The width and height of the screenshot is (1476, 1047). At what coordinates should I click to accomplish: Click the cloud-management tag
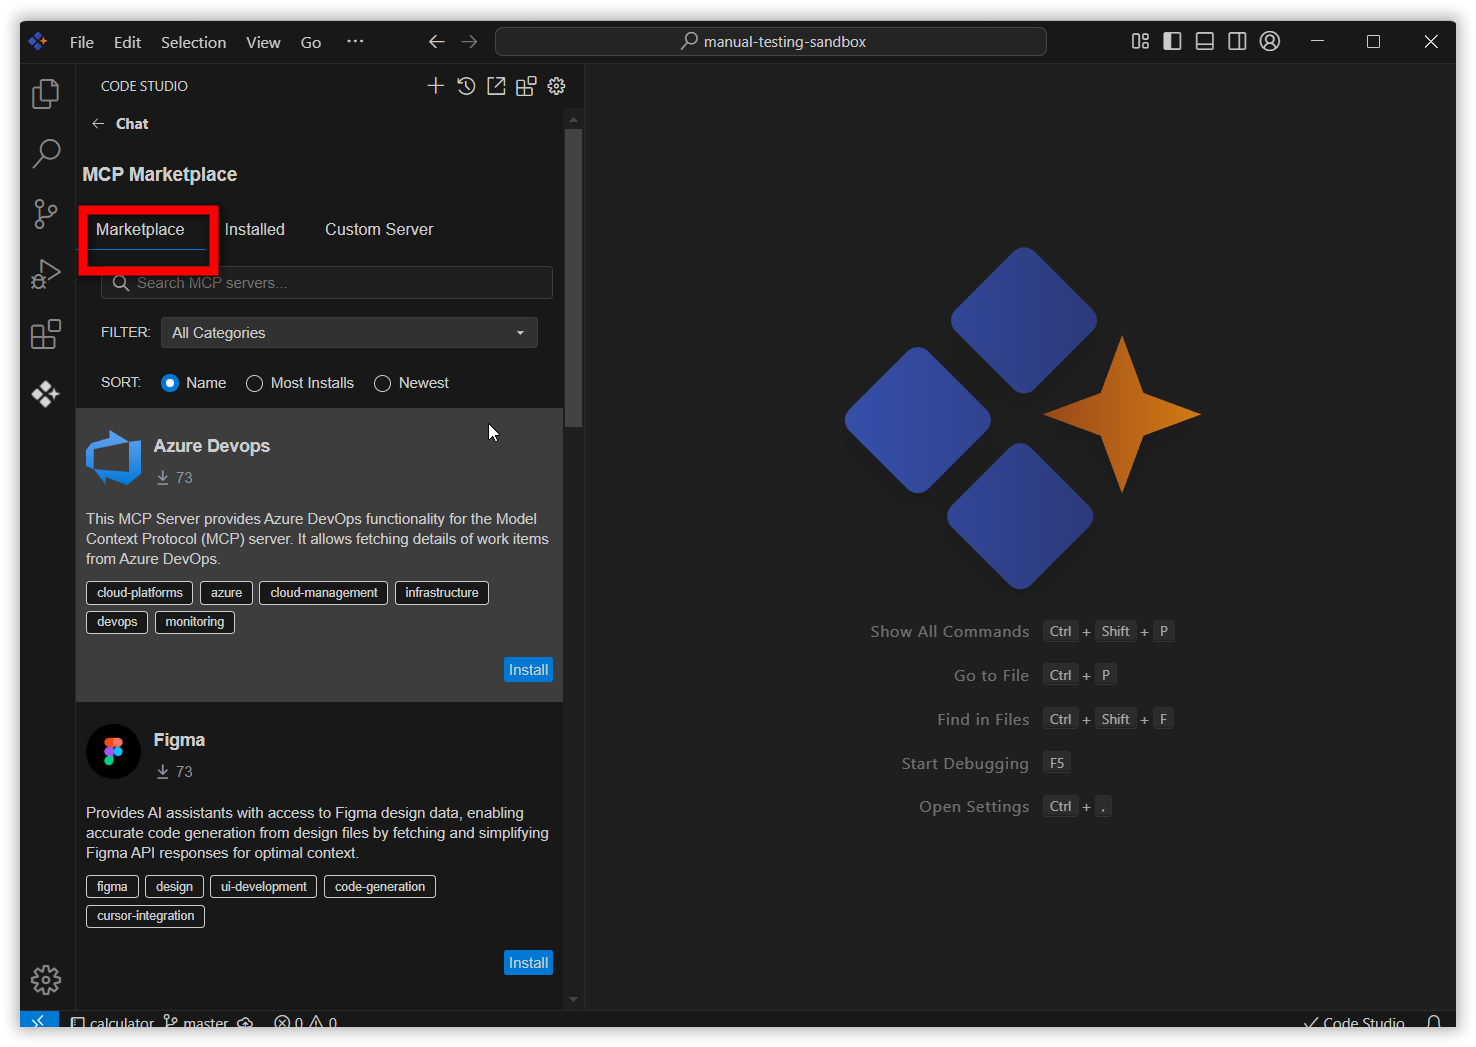(x=323, y=593)
